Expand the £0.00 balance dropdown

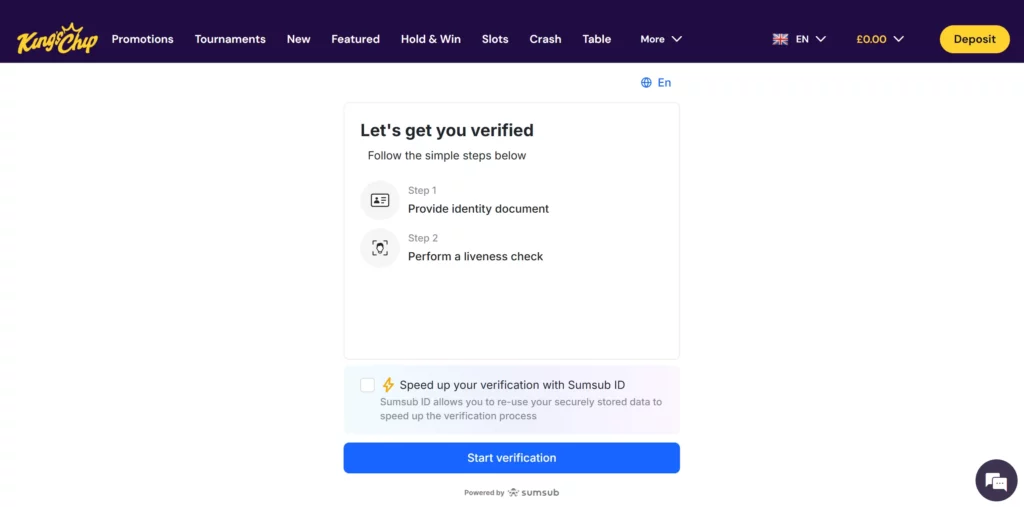880,39
